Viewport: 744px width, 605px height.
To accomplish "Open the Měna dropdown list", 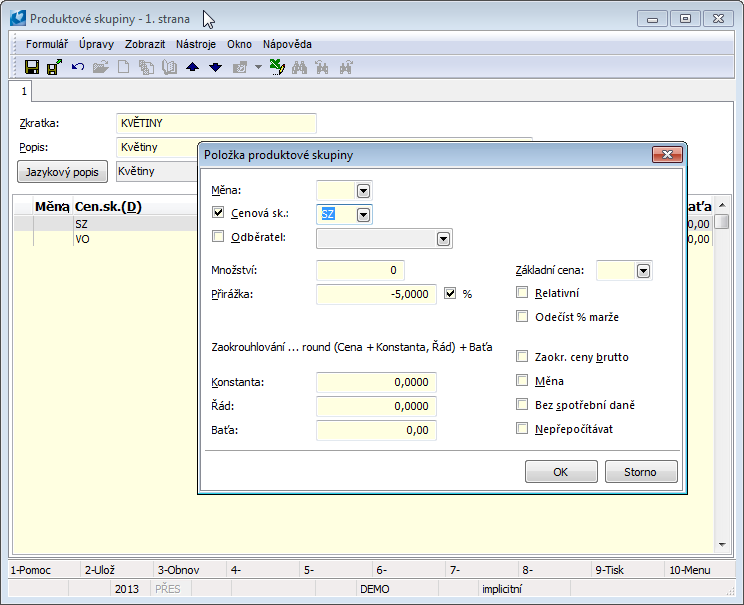I will tap(363, 190).
